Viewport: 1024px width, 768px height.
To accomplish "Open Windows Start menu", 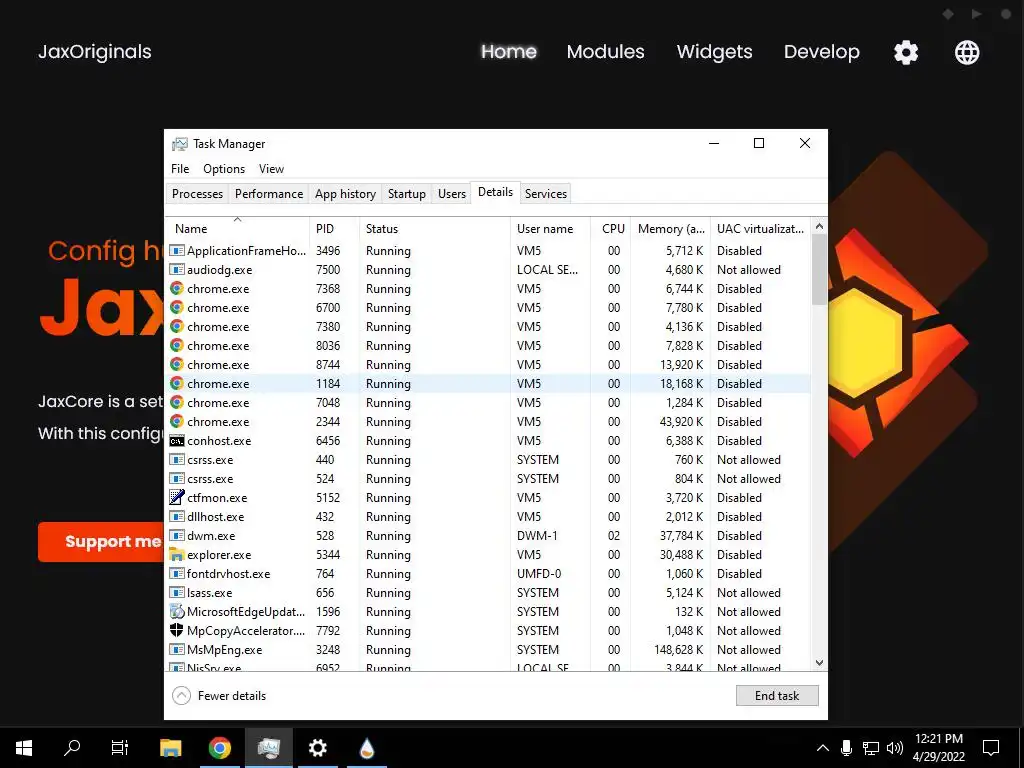I will tap(24, 748).
